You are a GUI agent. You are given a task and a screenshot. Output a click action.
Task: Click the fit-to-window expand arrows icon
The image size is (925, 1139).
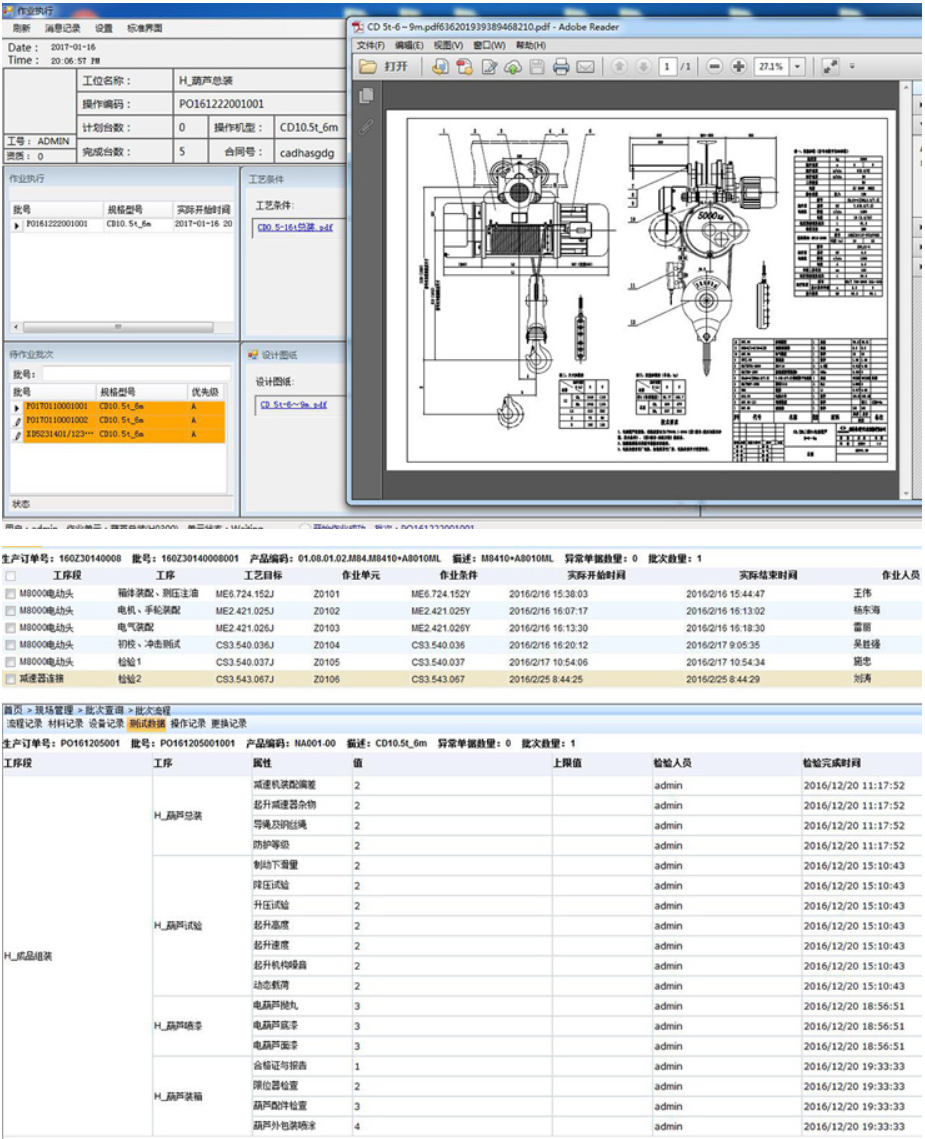coord(830,67)
